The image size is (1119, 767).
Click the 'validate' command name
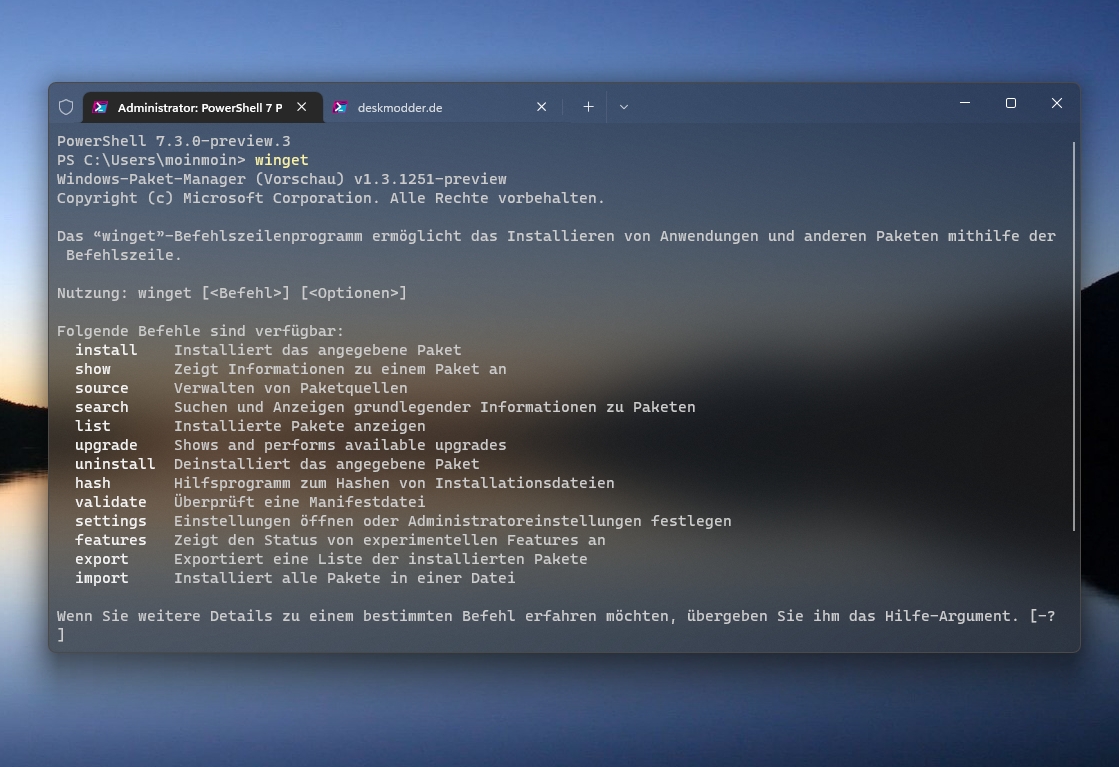coord(111,502)
